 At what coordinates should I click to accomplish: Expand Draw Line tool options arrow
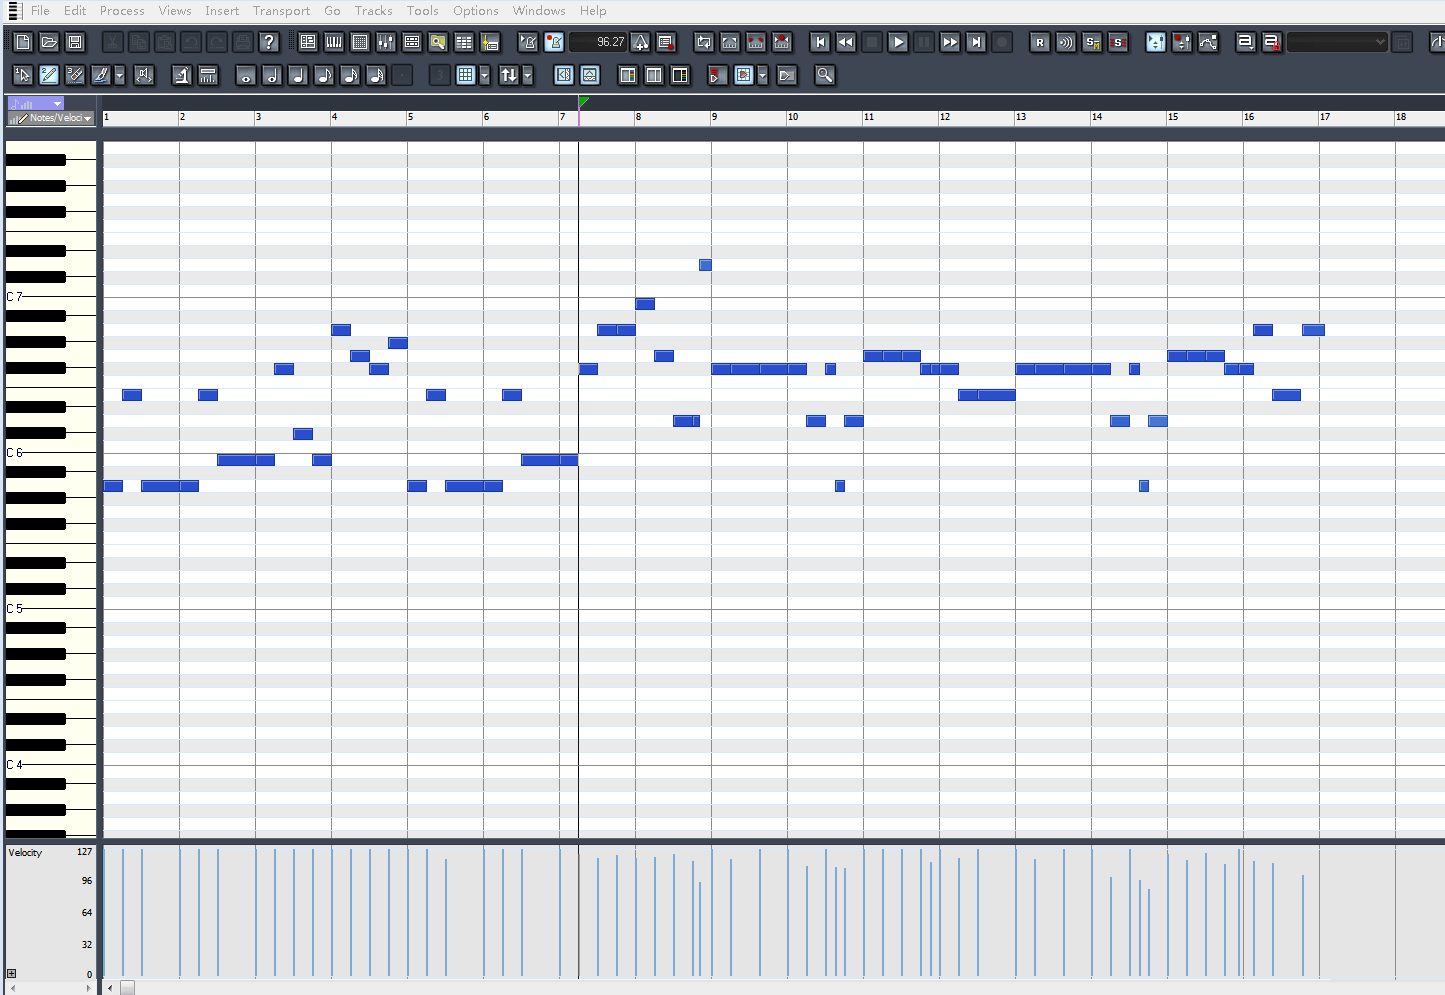pyautogui.click(x=120, y=75)
